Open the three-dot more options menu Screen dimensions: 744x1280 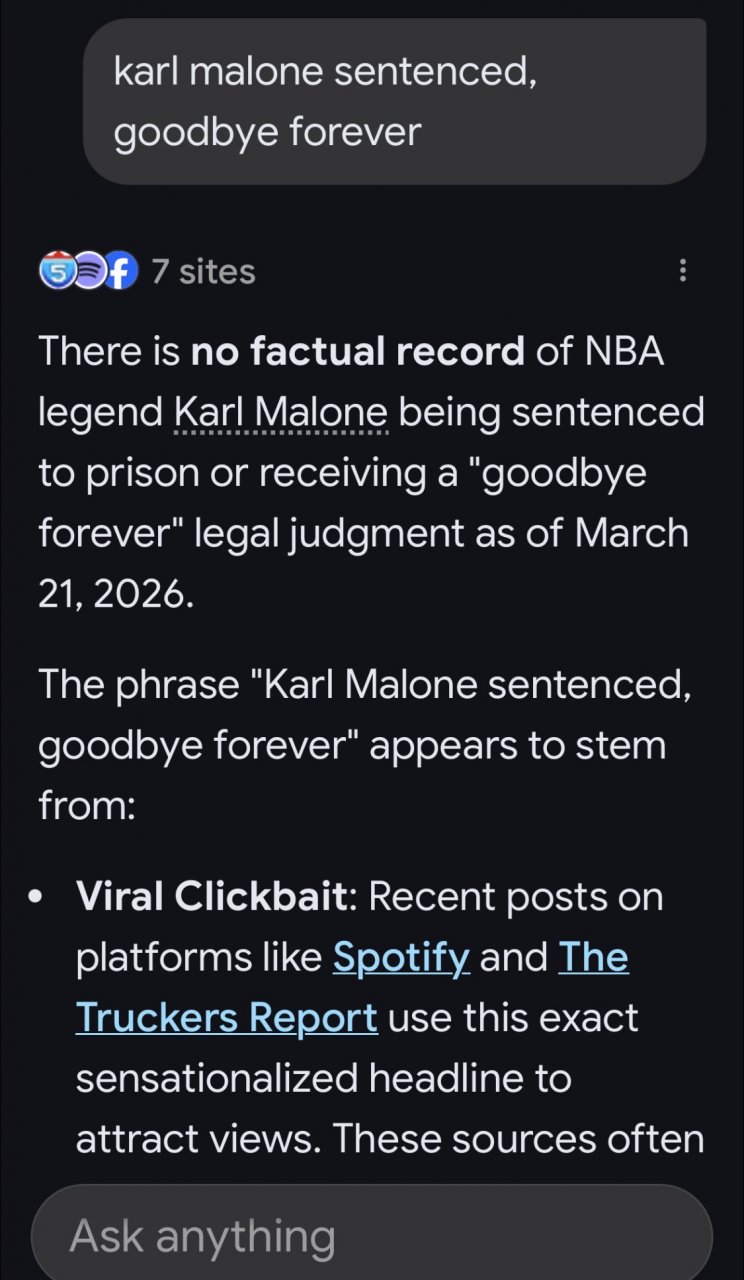pos(683,271)
